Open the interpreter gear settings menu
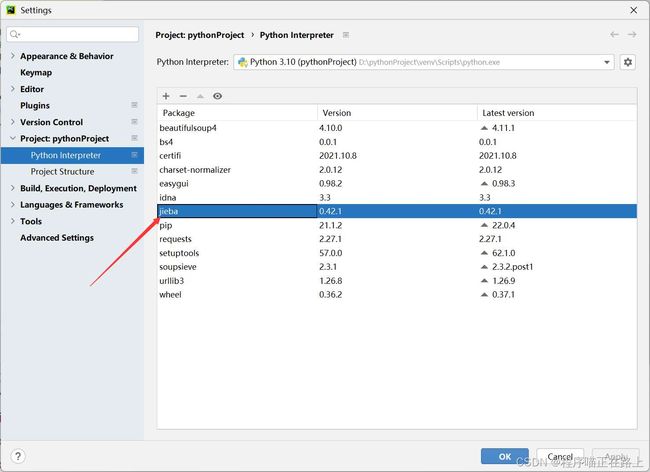This screenshot has width=650, height=472. [x=628, y=62]
